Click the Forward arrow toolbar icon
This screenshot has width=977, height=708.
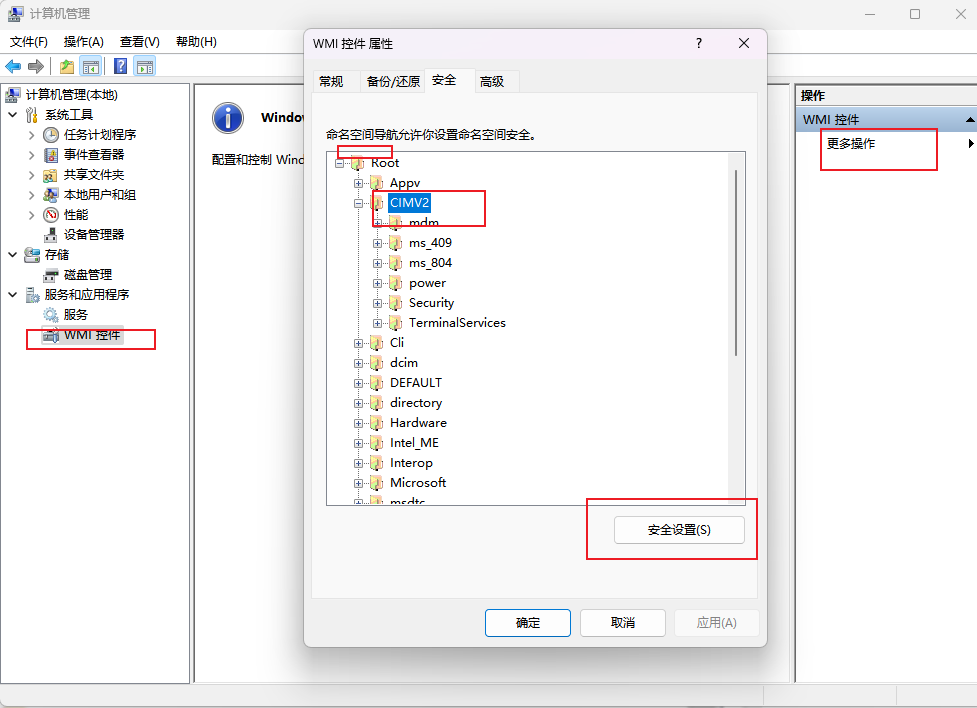pyautogui.click(x=36, y=66)
